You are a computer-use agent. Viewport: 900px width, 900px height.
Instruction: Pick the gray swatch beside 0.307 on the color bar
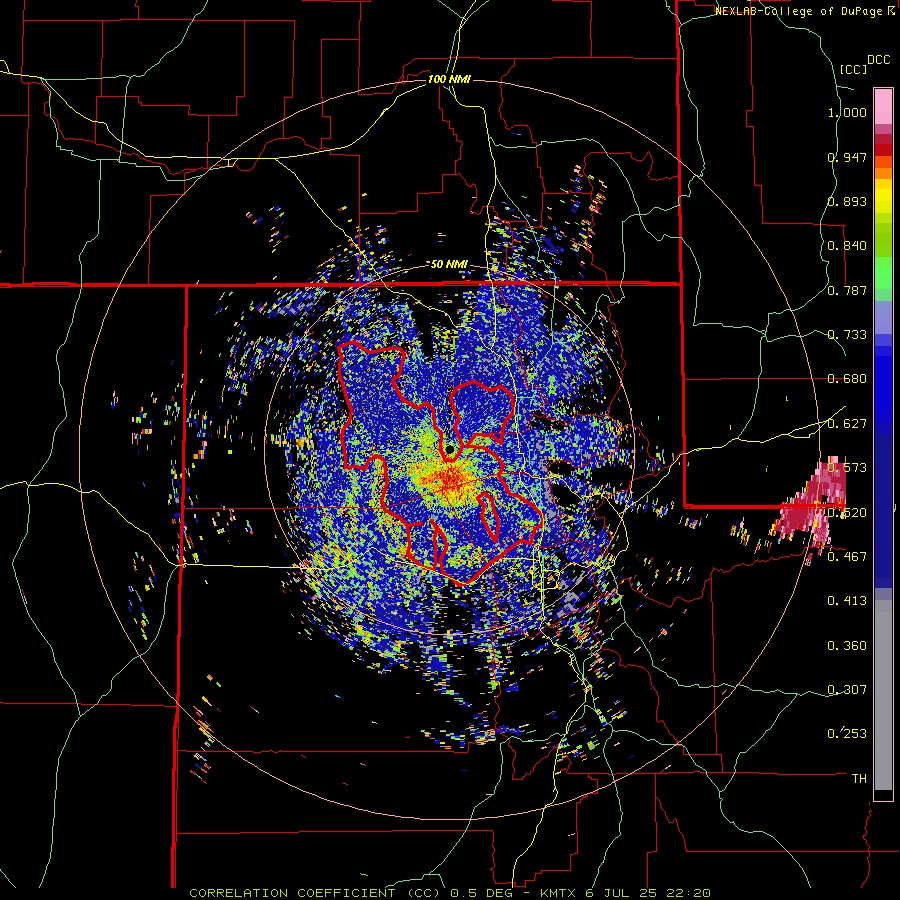[x=883, y=695]
